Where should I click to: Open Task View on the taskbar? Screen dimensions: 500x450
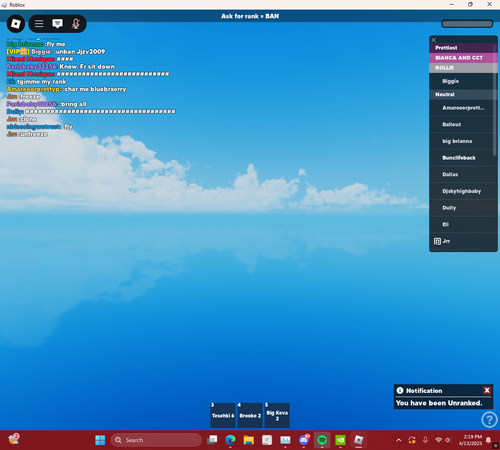(212, 440)
